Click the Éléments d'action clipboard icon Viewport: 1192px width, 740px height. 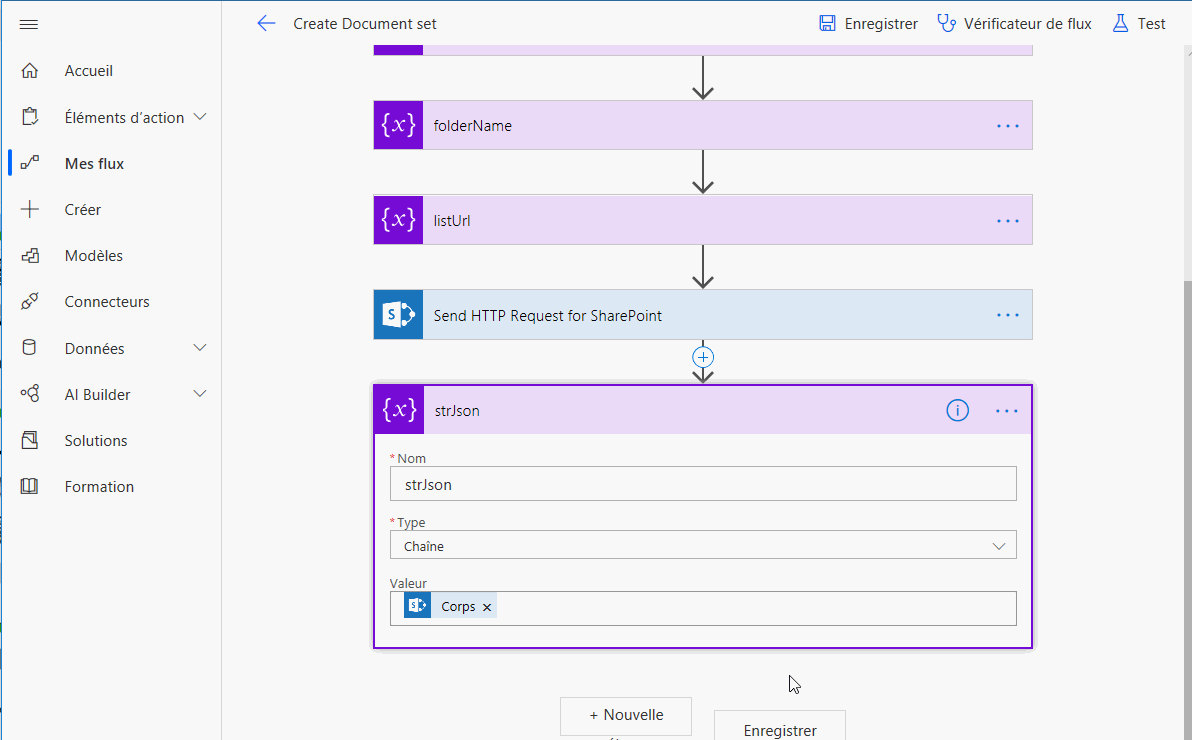30,117
